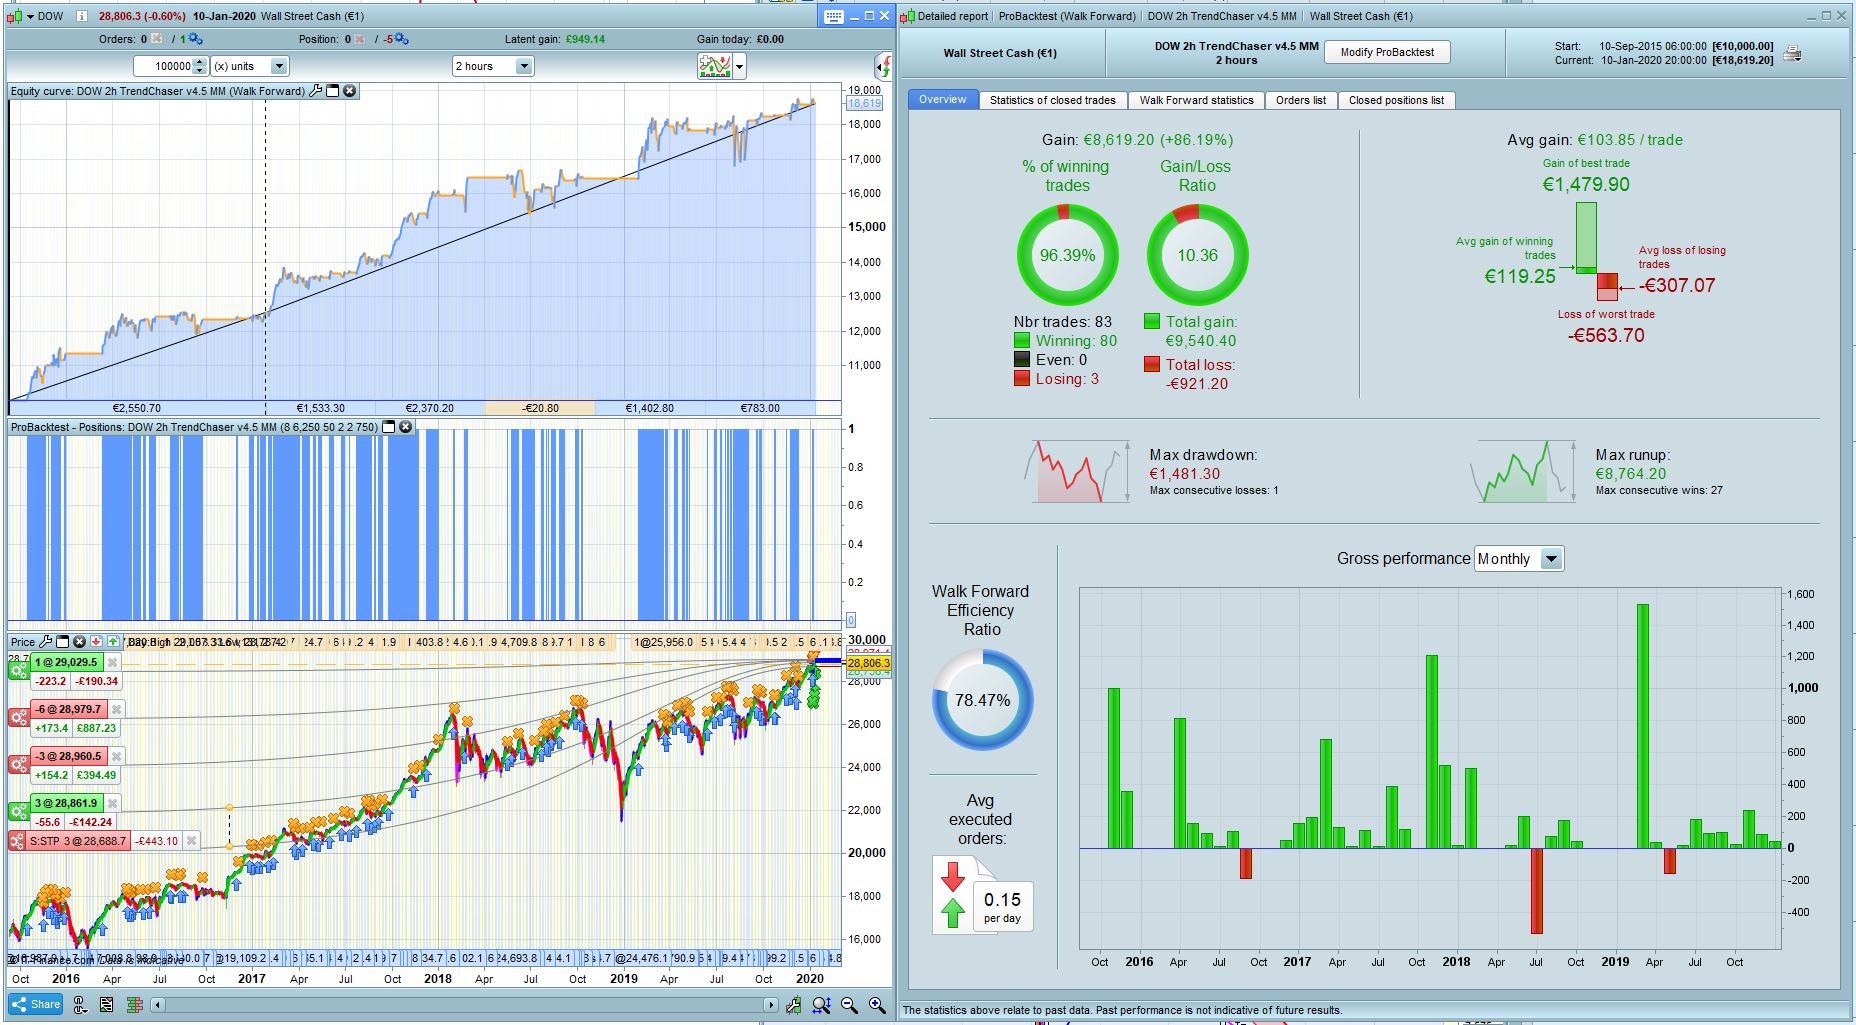Open Equity curve wrench settings
This screenshot has height=1025, width=1856.
pos(316,91)
